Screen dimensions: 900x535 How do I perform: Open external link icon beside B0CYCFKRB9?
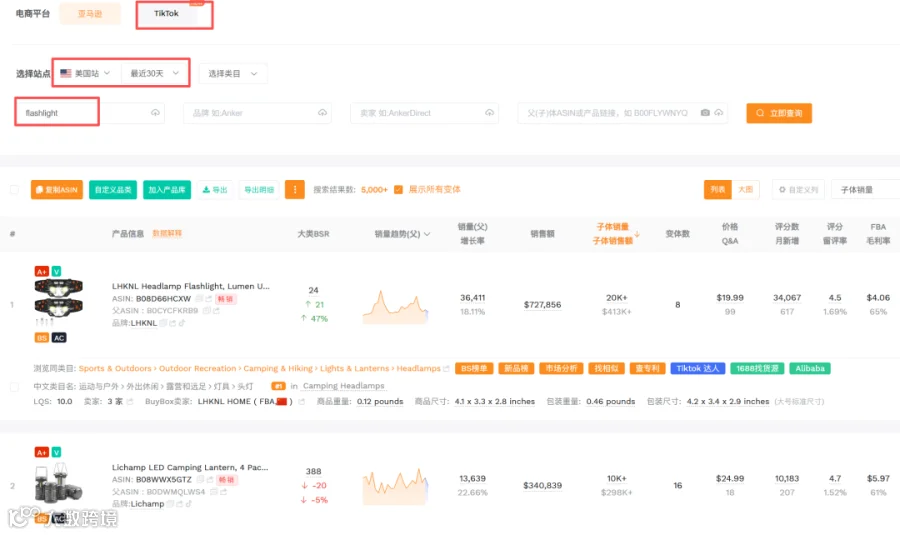(216, 311)
